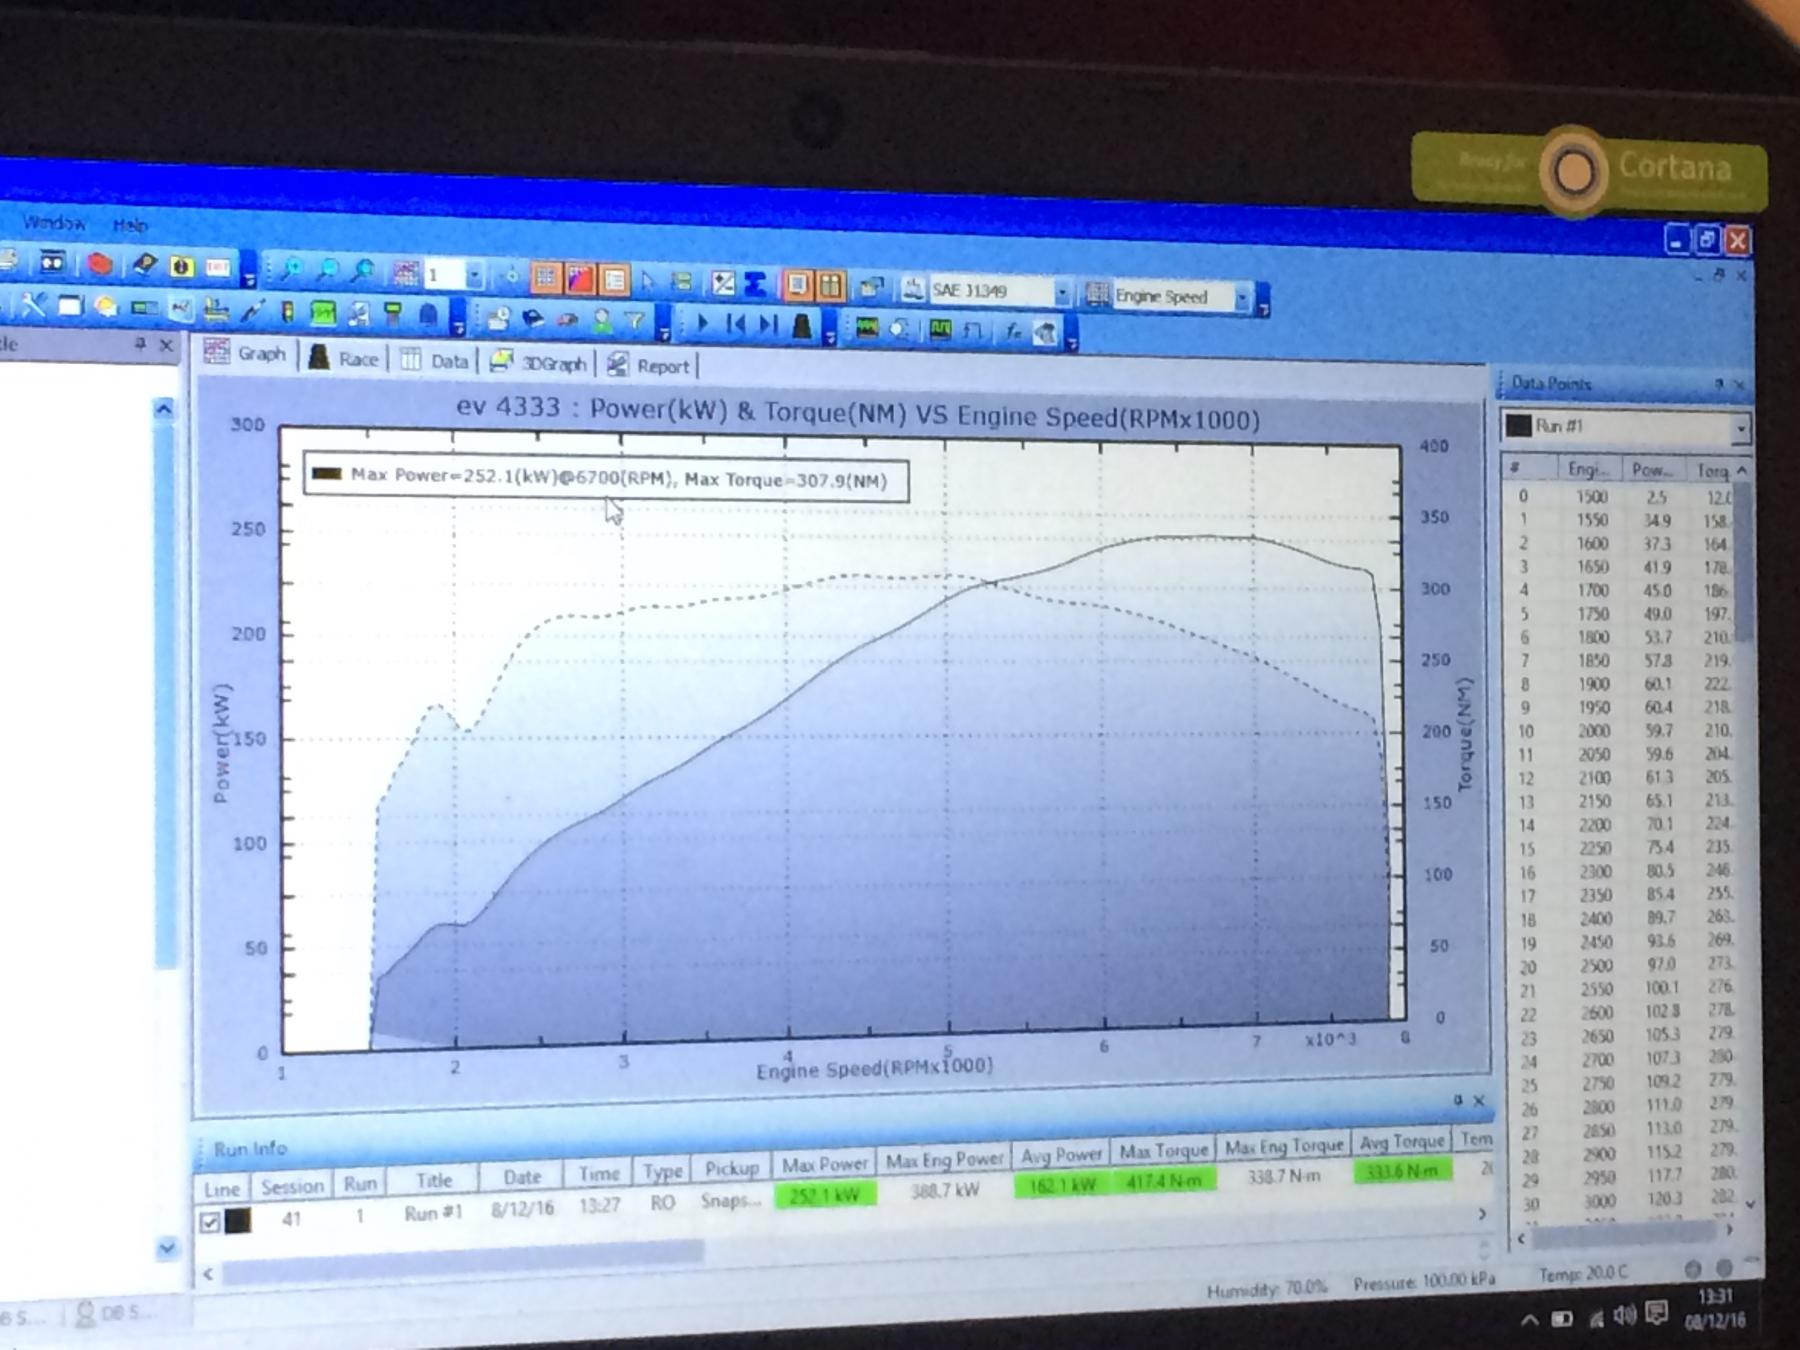The width and height of the screenshot is (1800, 1350).
Task: Click the funnel filter icon
Action: coord(634,321)
